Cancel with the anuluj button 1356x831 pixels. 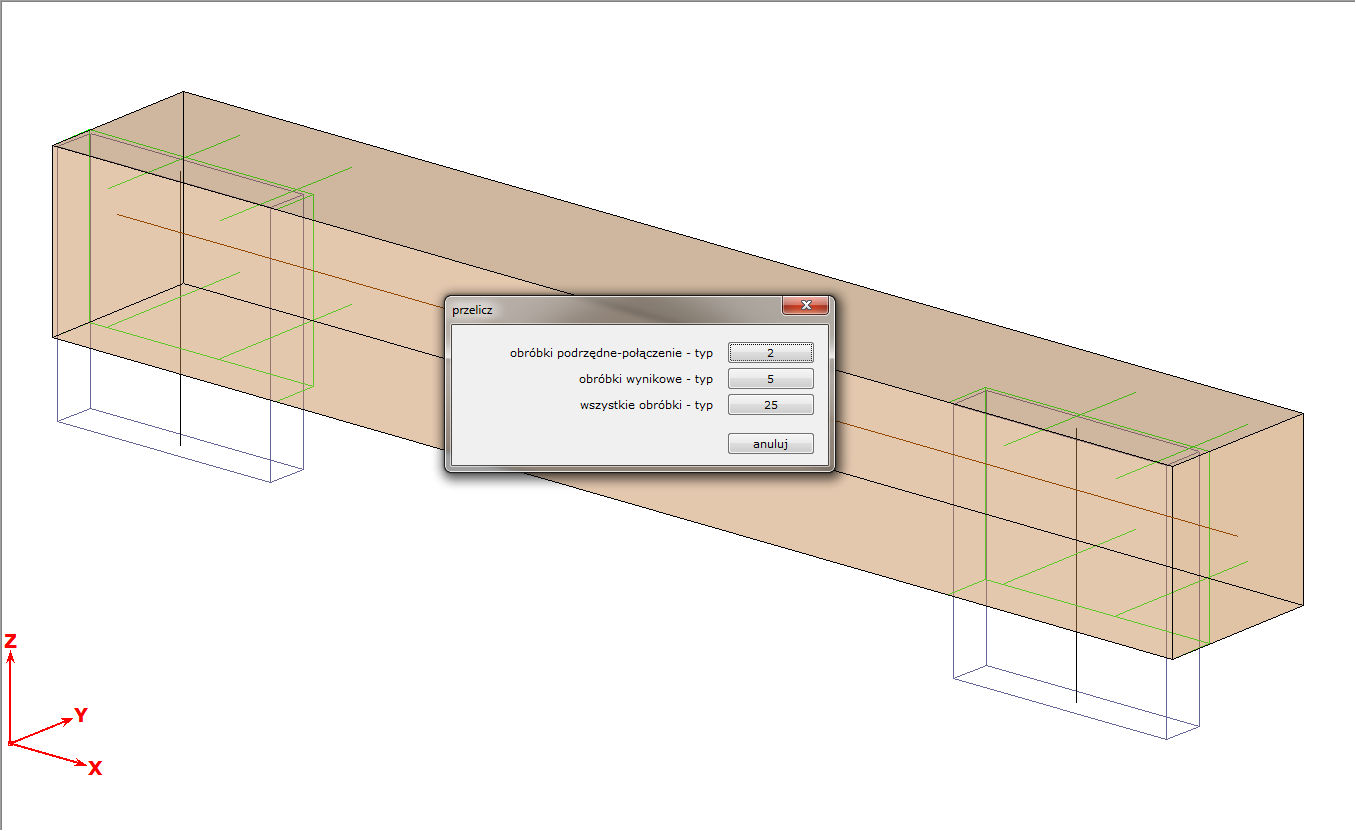(770, 444)
